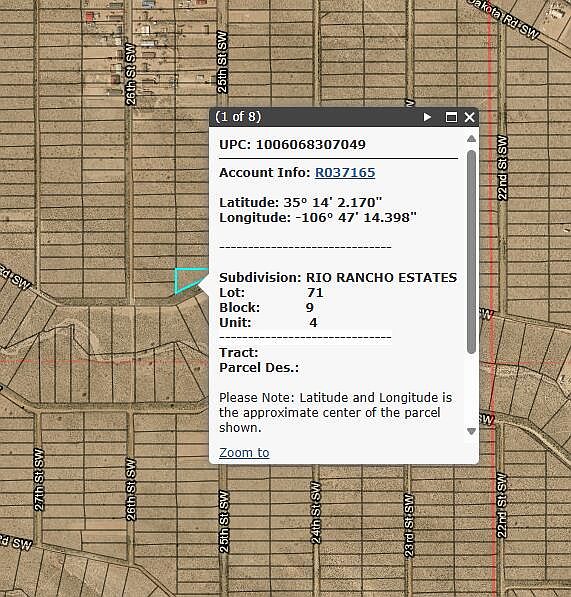Click the Block 9 row
The image size is (571, 597).
point(266,307)
